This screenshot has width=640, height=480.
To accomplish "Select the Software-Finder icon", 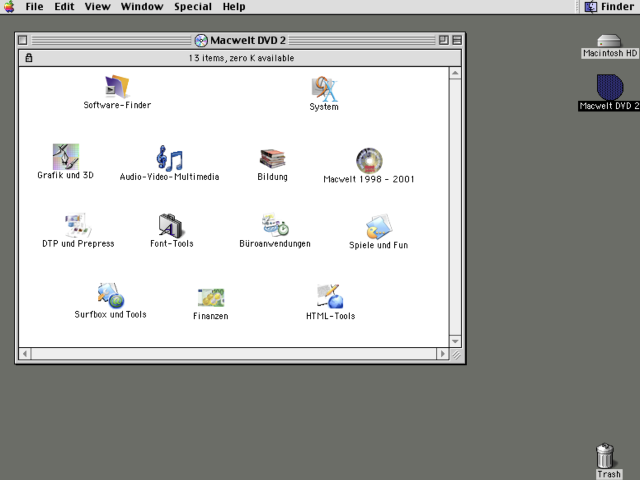I will coord(117,86).
